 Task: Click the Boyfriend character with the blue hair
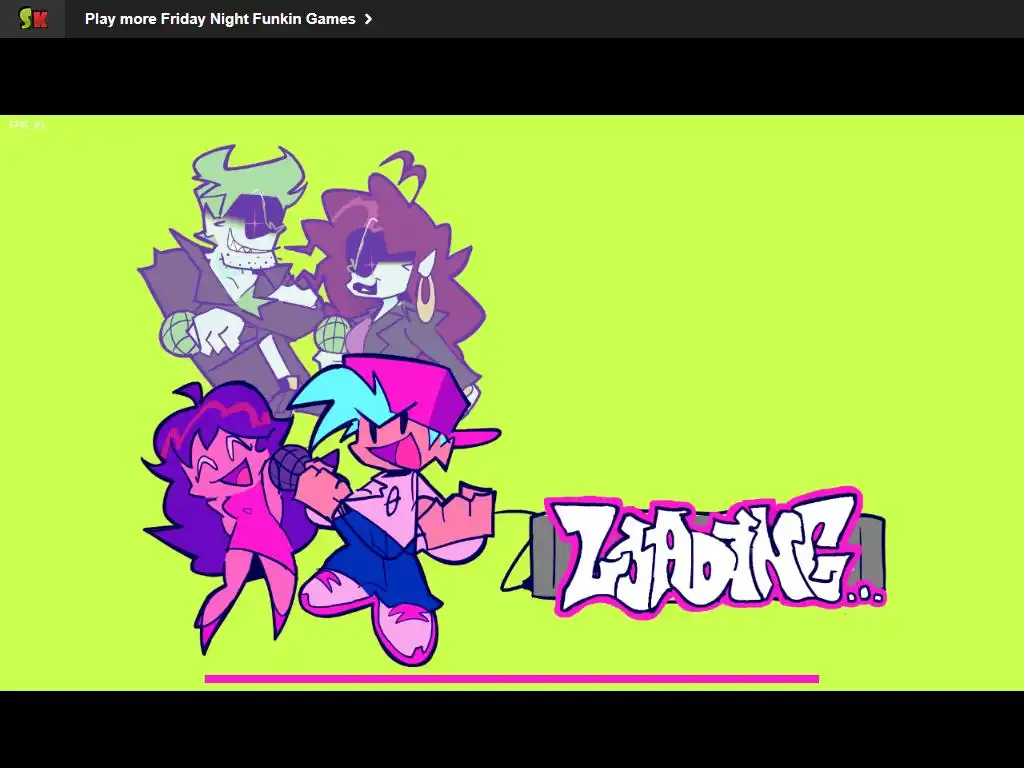[395, 509]
